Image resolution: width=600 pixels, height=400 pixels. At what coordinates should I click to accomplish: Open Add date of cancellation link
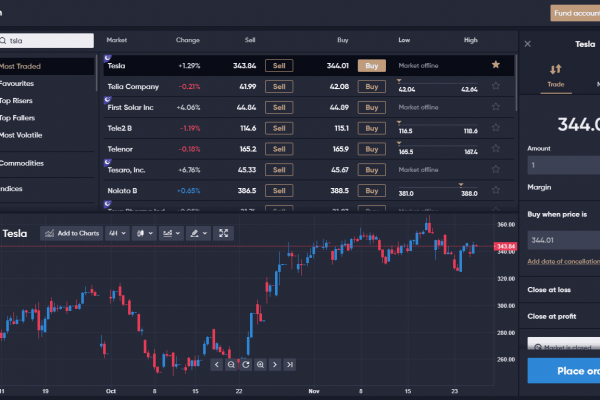coord(563,261)
